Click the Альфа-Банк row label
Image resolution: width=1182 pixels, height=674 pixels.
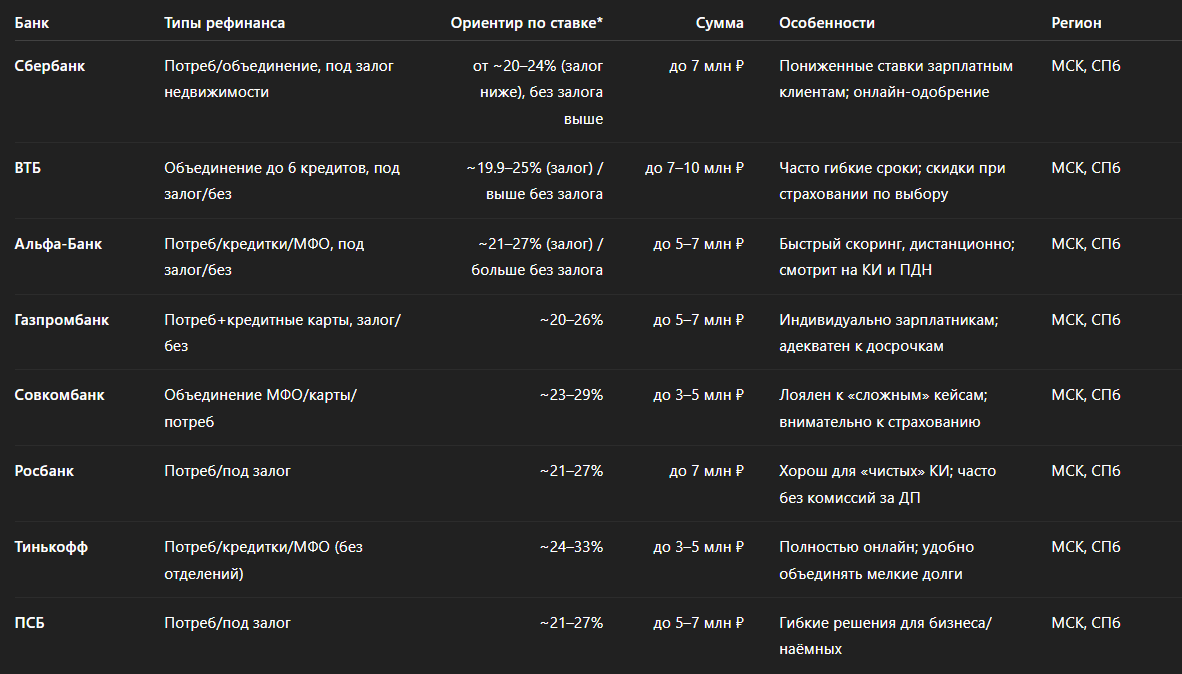pyautogui.click(x=58, y=244)
